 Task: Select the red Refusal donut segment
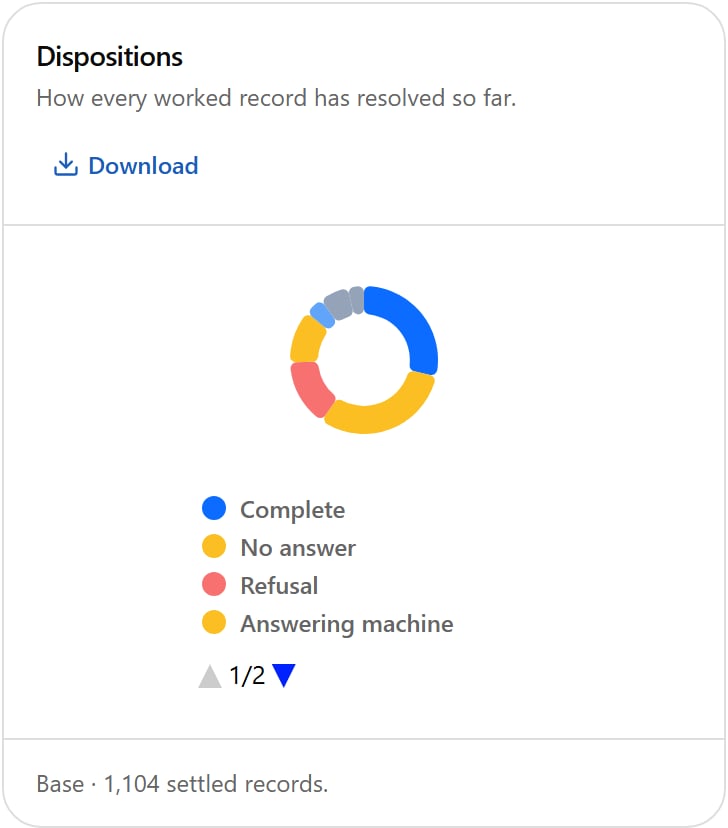tap(310, 388)
